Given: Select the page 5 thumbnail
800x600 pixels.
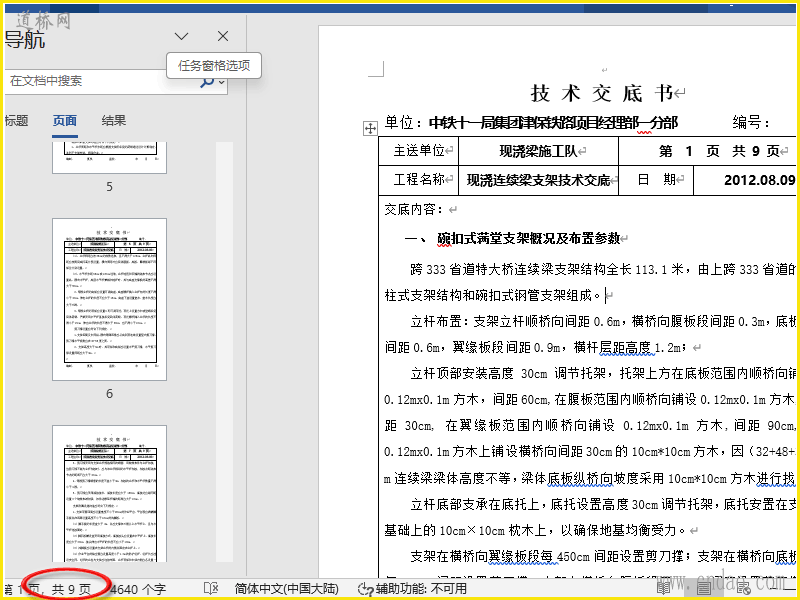Looking at the screenshot, I should 109,157.
